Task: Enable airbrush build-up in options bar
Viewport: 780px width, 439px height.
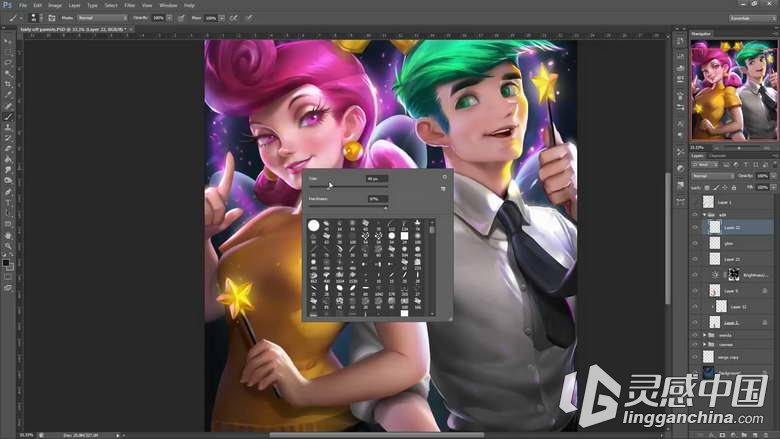Action: pyautogui.click(x=233, y=18)
